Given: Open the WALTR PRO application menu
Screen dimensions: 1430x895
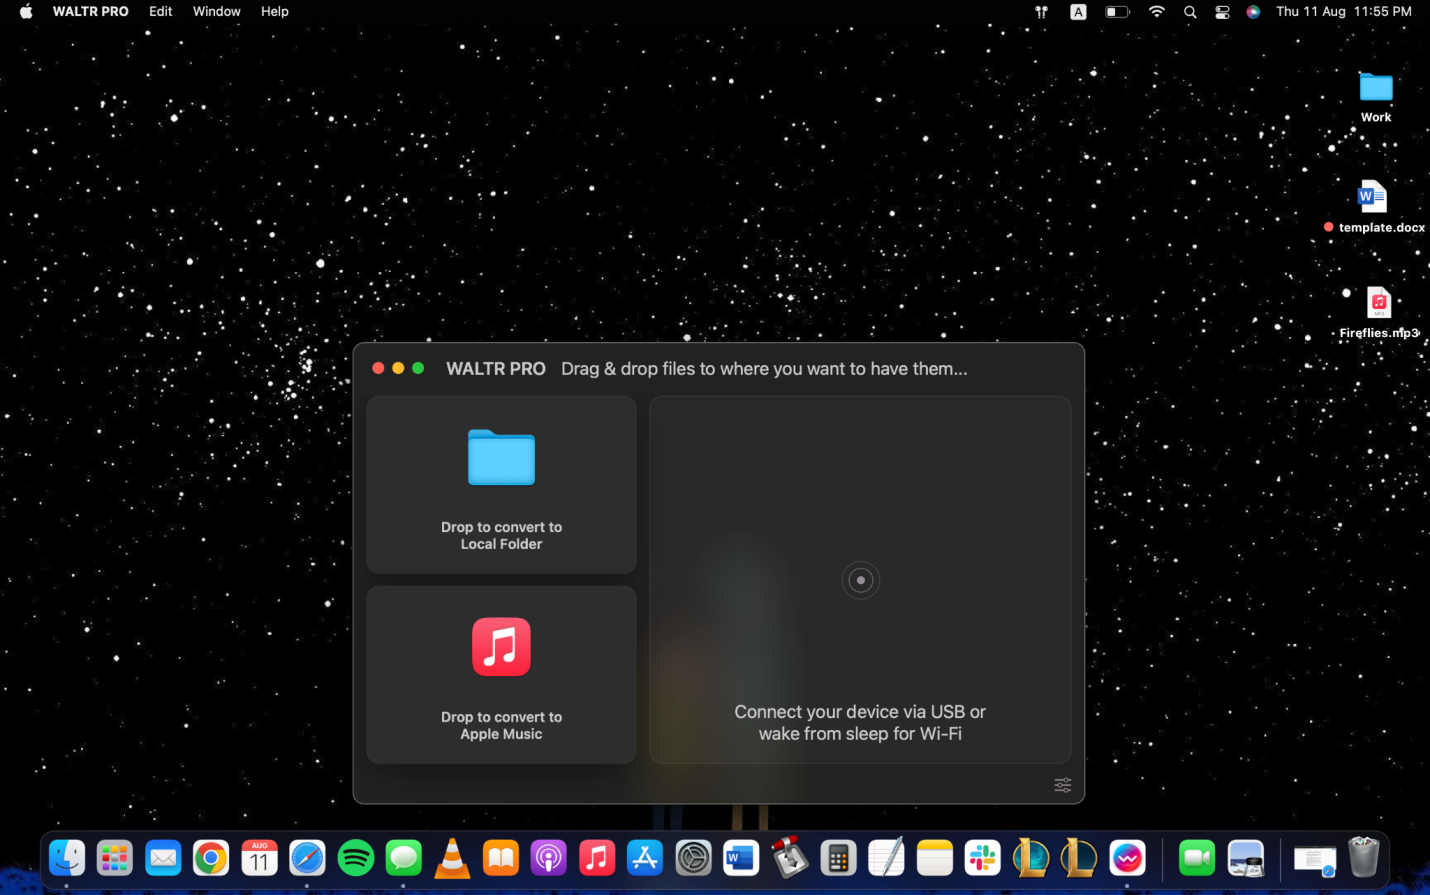Looking at the screenshot, I should coord(91,11).
